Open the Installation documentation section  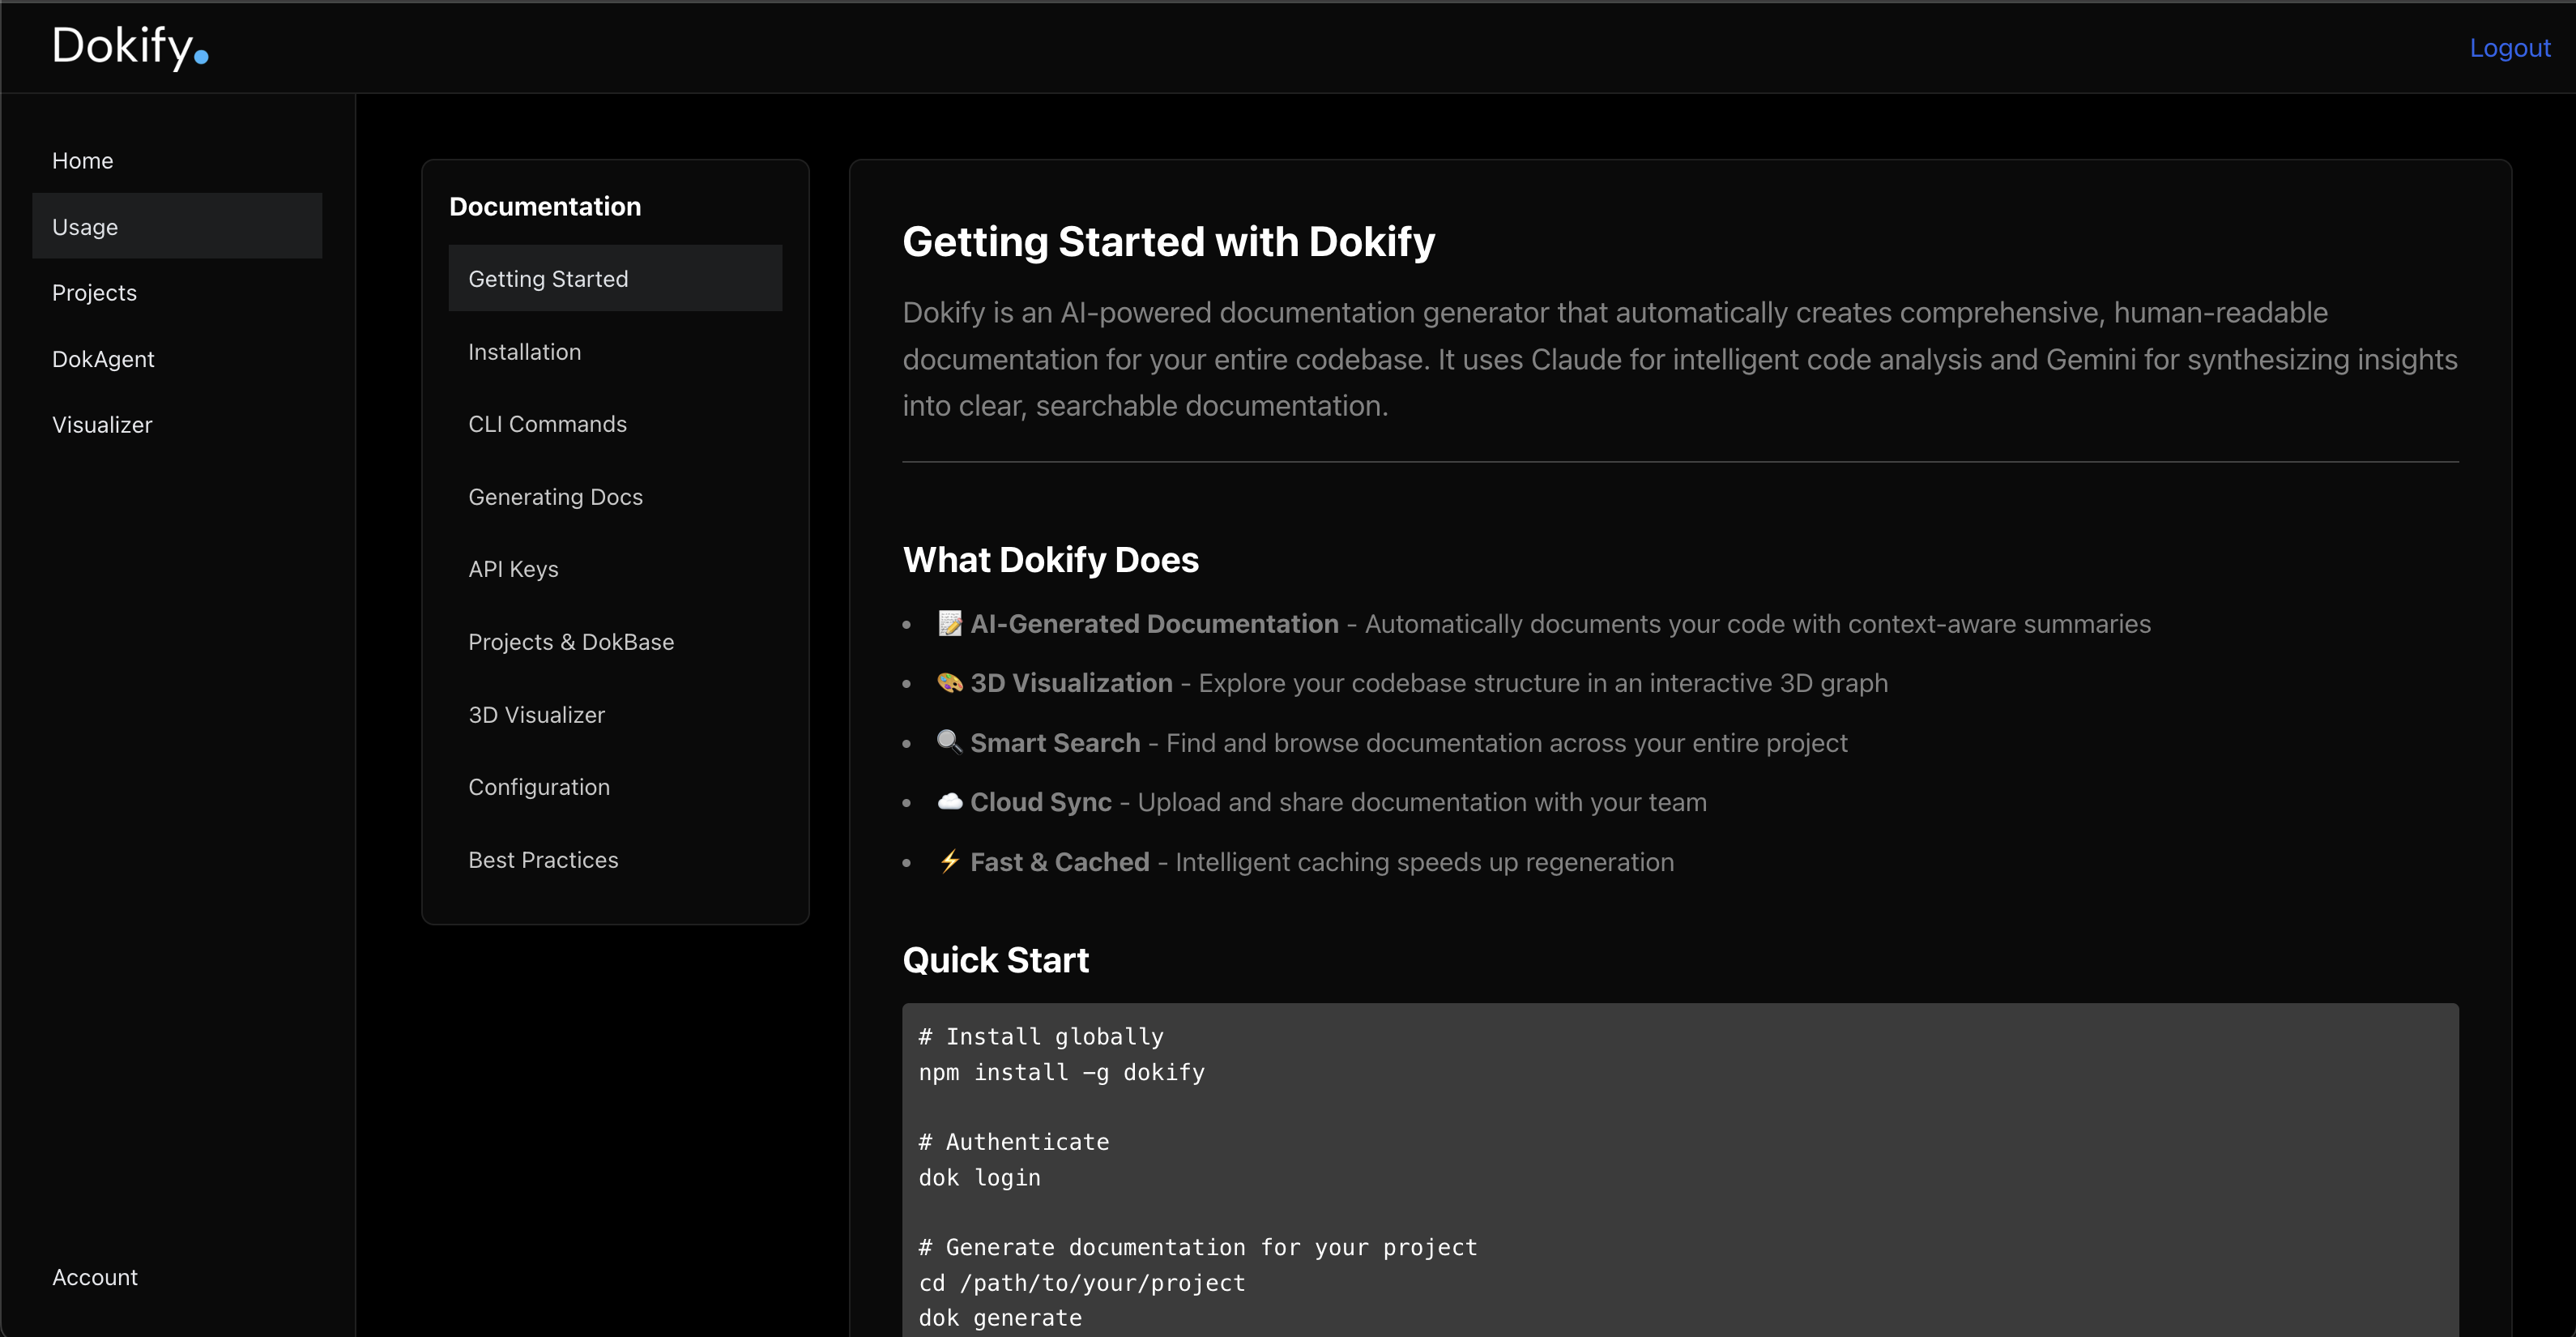point(524,352)
